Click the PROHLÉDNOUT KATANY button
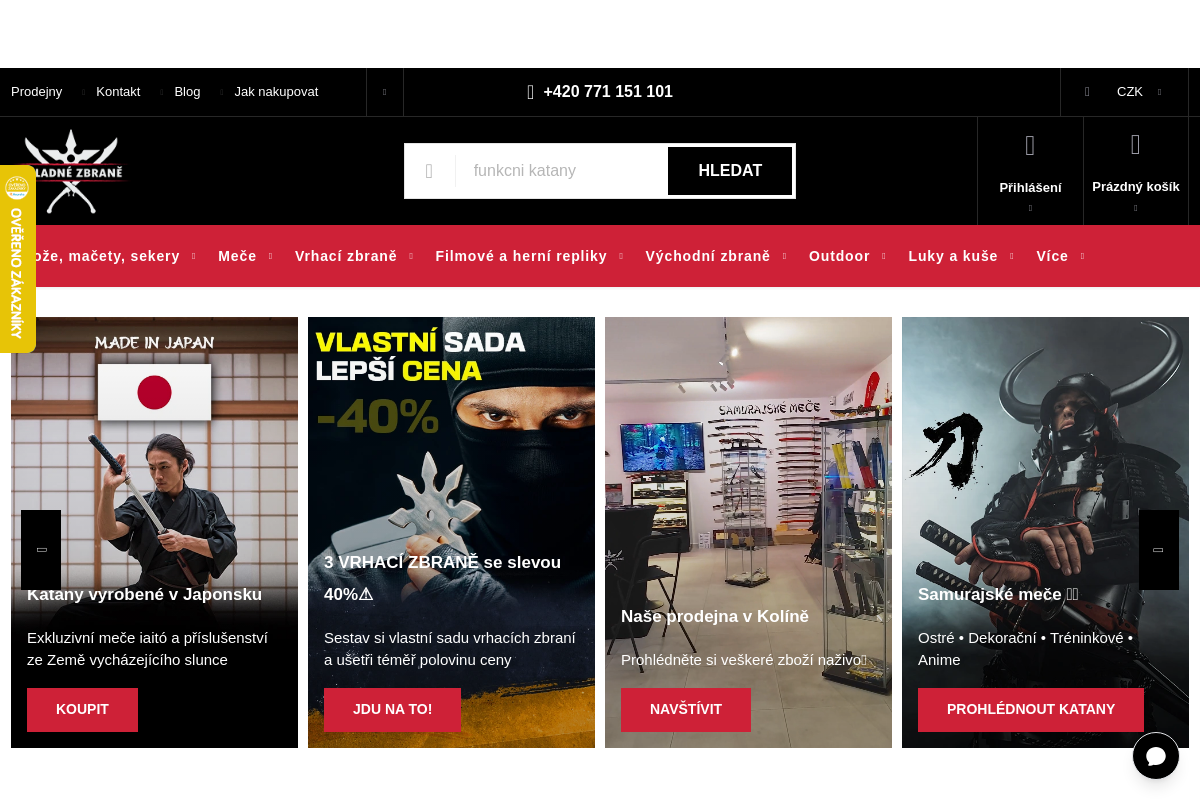 pyautogui.click(x=1031, y=710)
